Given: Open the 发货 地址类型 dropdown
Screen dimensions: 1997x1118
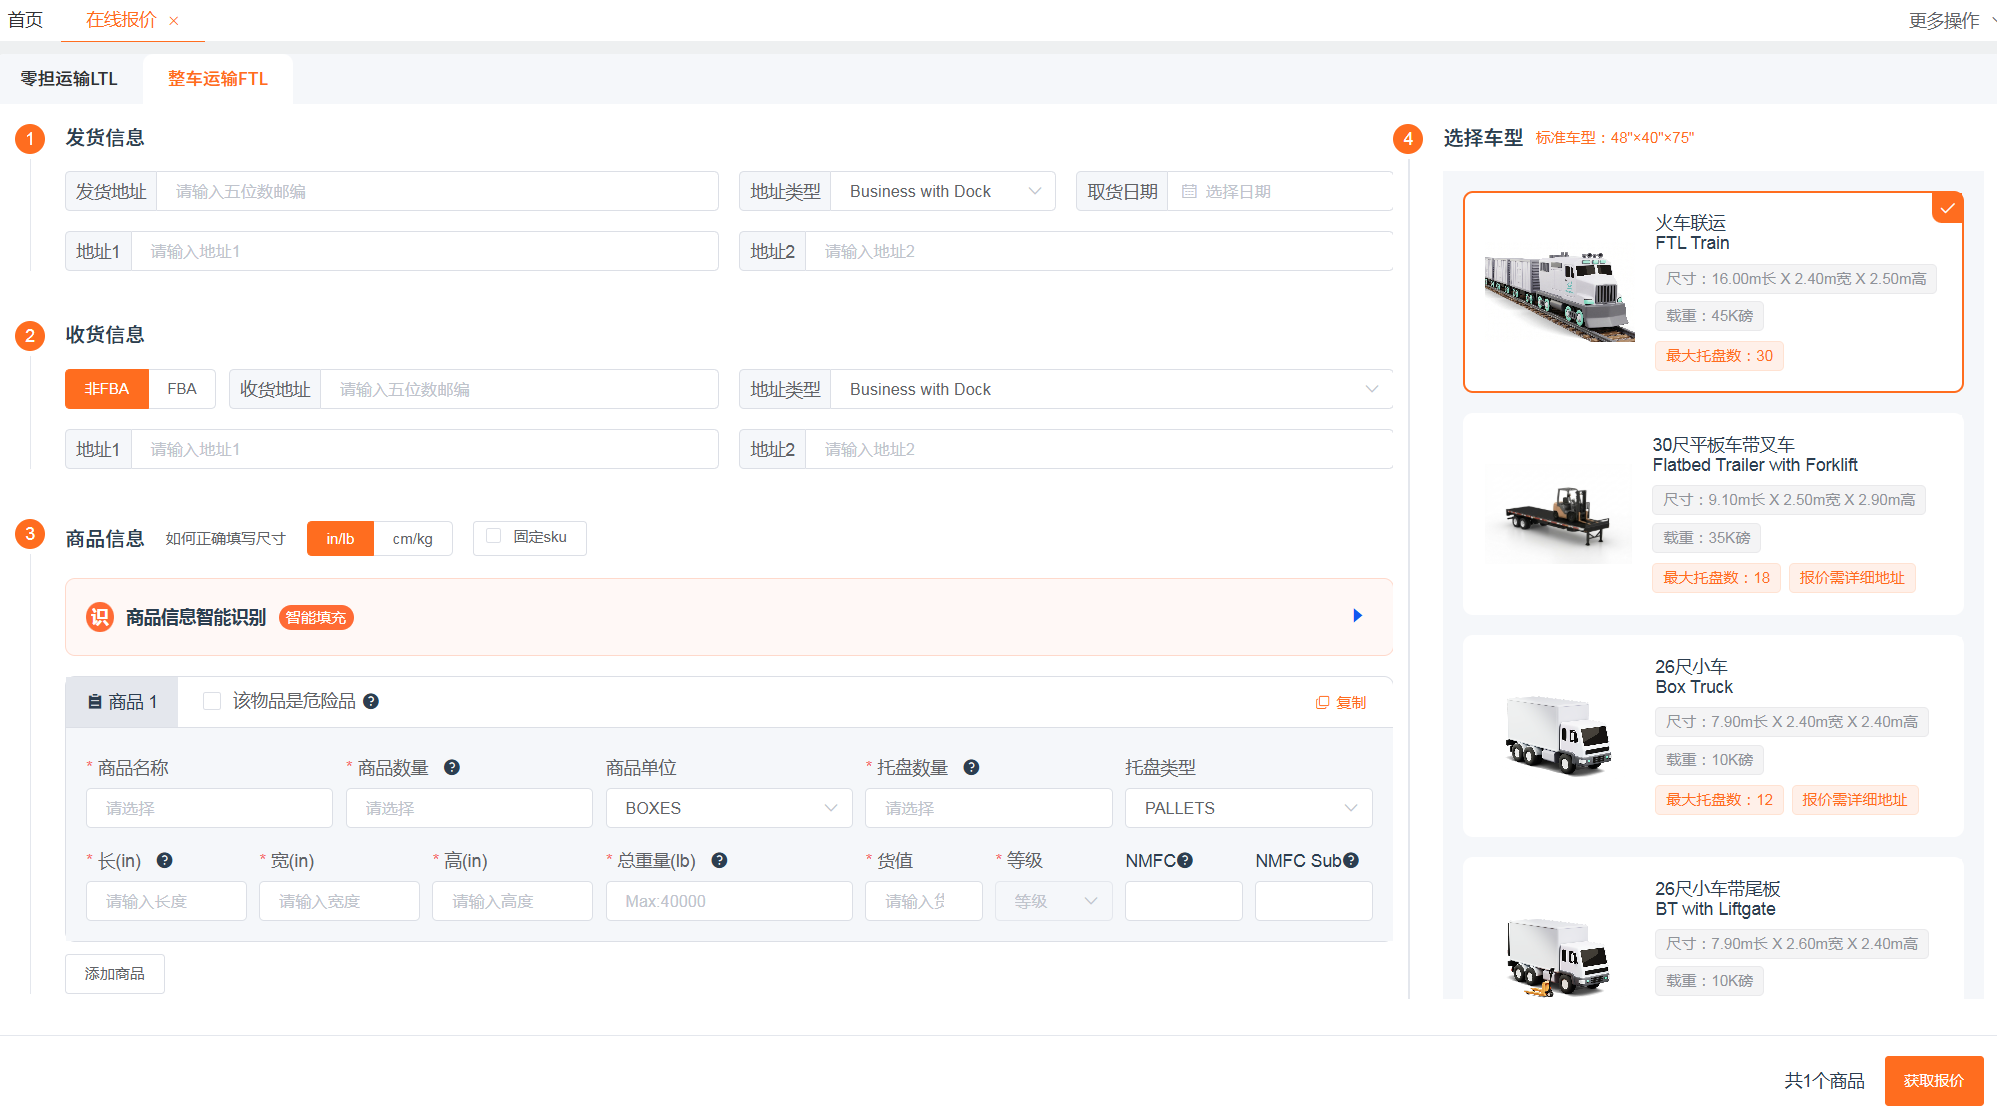Looking at the screenshot, I should [942, 191].
